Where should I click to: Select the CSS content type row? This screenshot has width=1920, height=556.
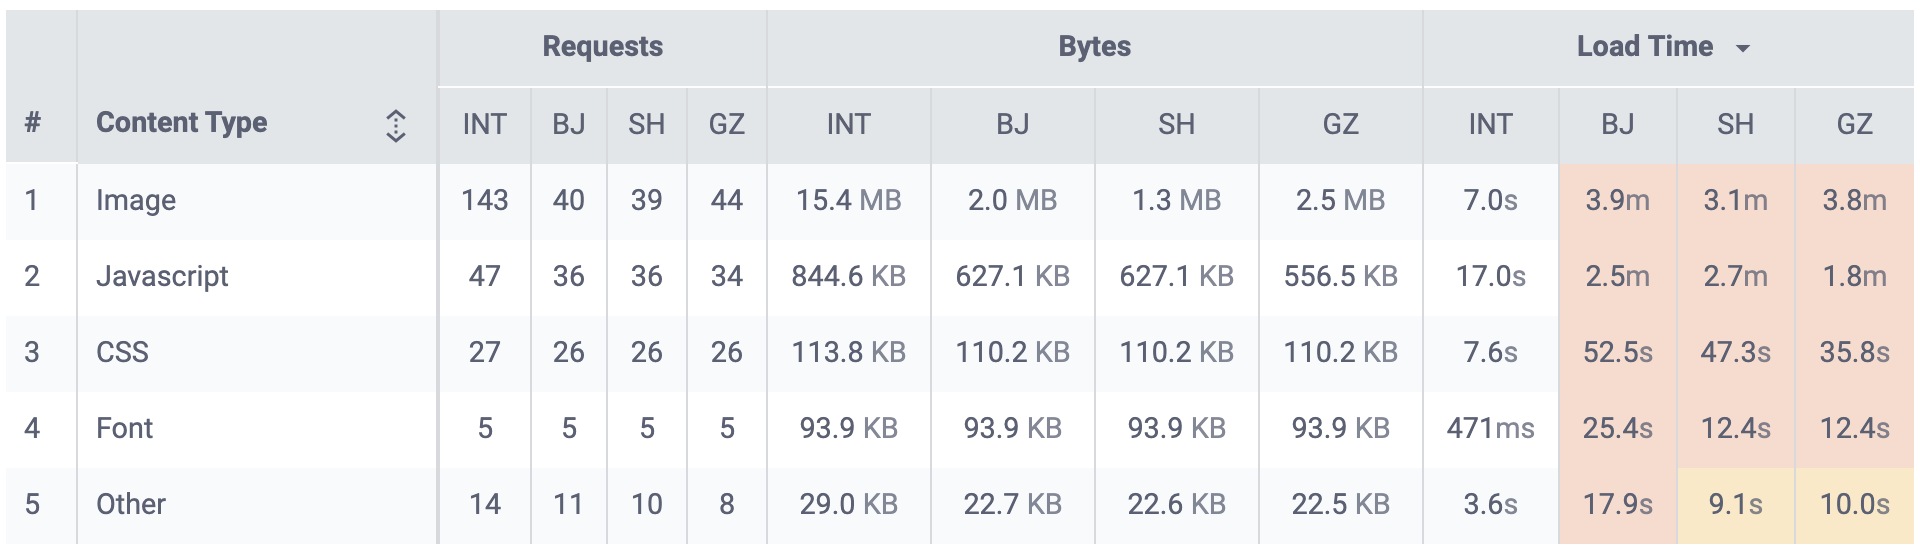point(960,353)
